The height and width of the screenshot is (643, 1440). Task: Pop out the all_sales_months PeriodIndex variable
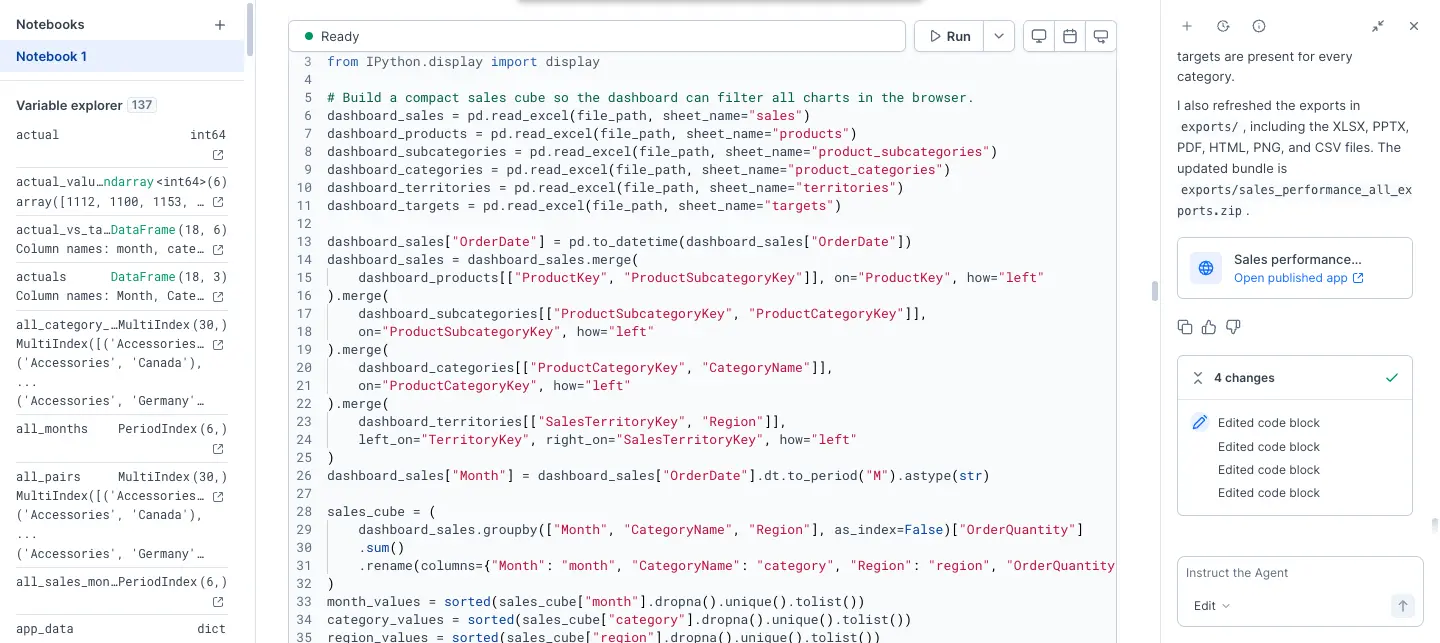(x=218, y=602)
